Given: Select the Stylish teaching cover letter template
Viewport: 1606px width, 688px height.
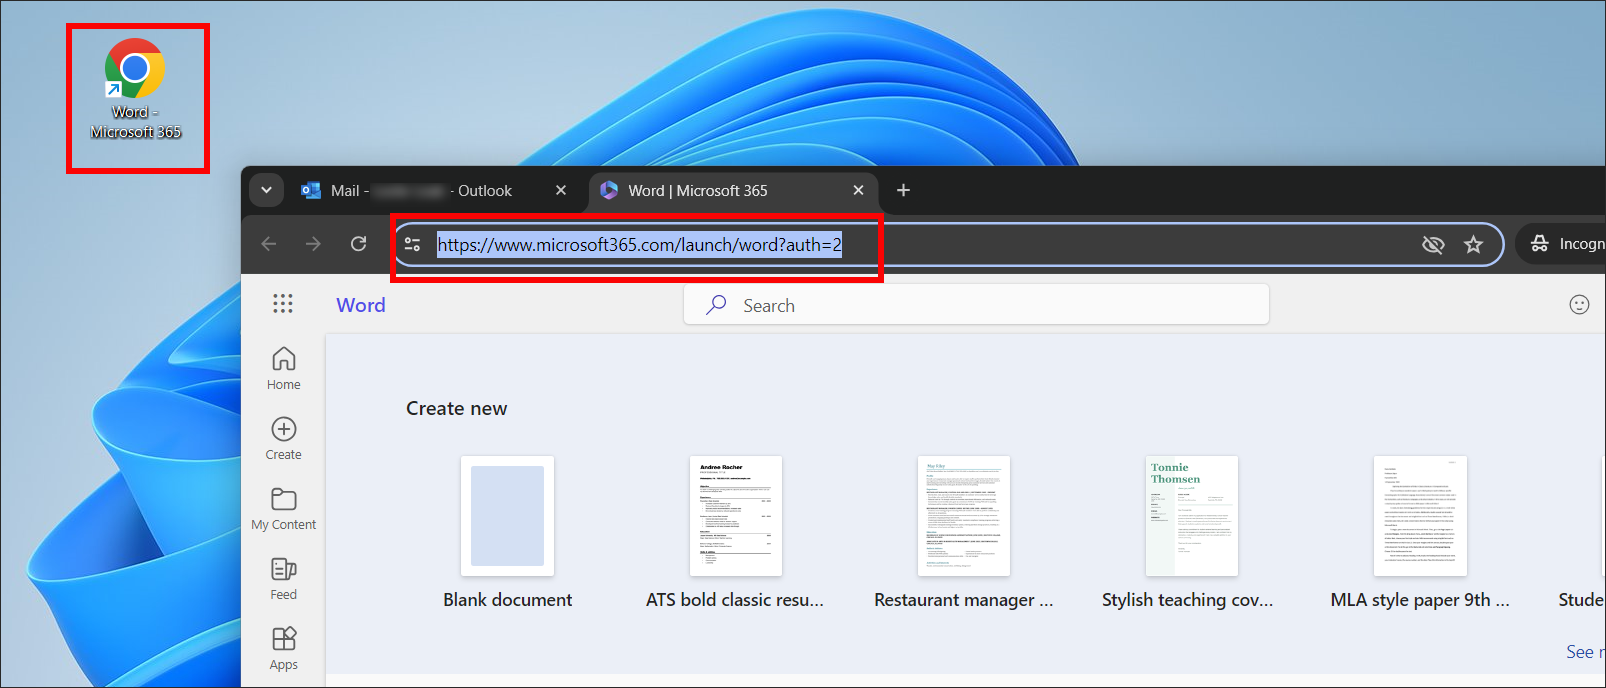Looking at the screenshot, I should 1192,516.
